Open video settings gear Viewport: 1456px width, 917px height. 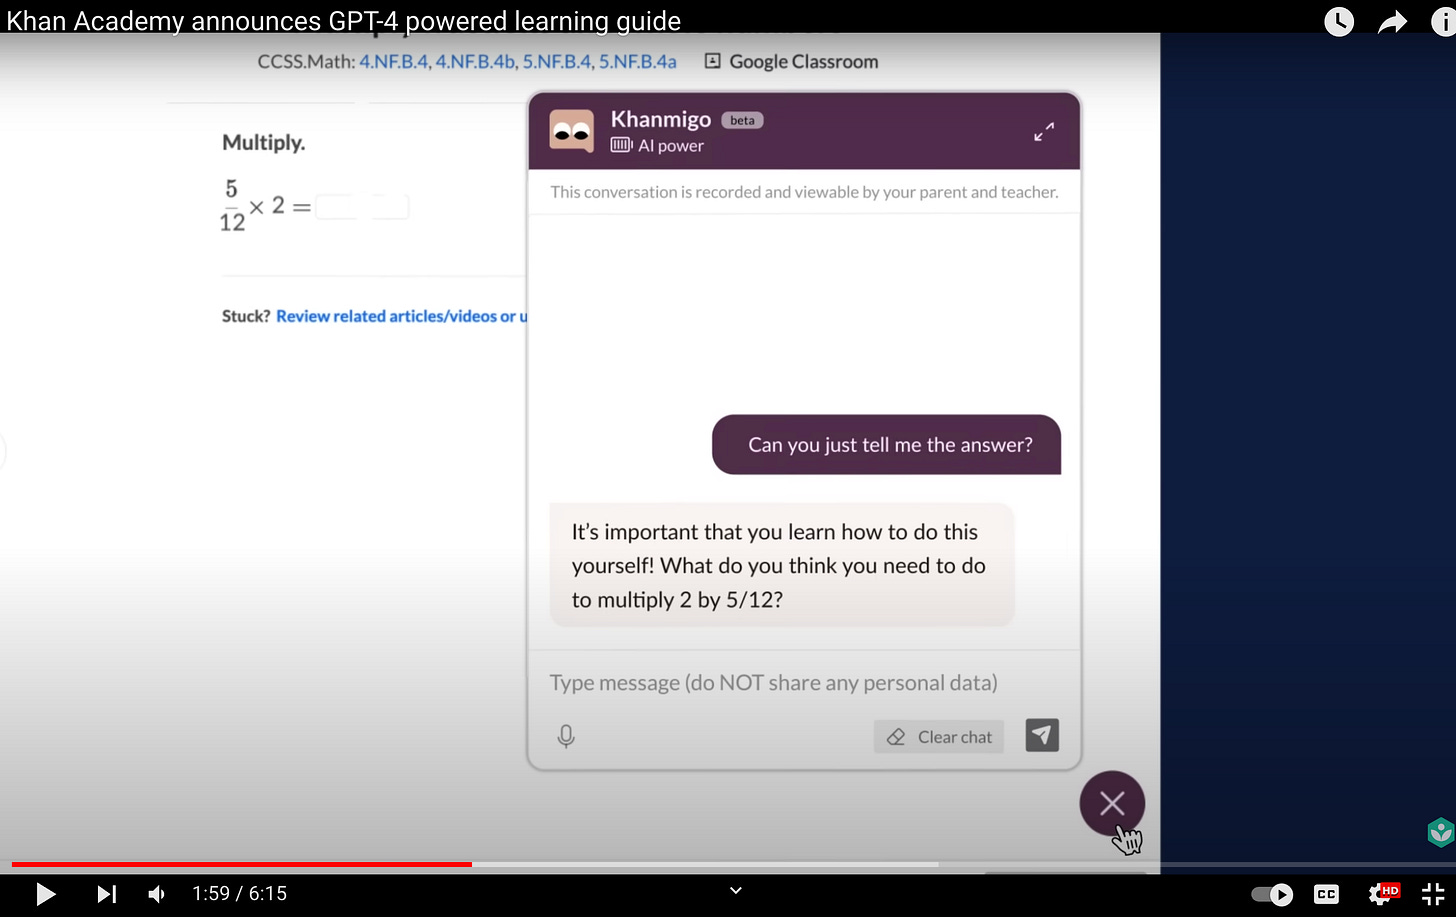1382,893
